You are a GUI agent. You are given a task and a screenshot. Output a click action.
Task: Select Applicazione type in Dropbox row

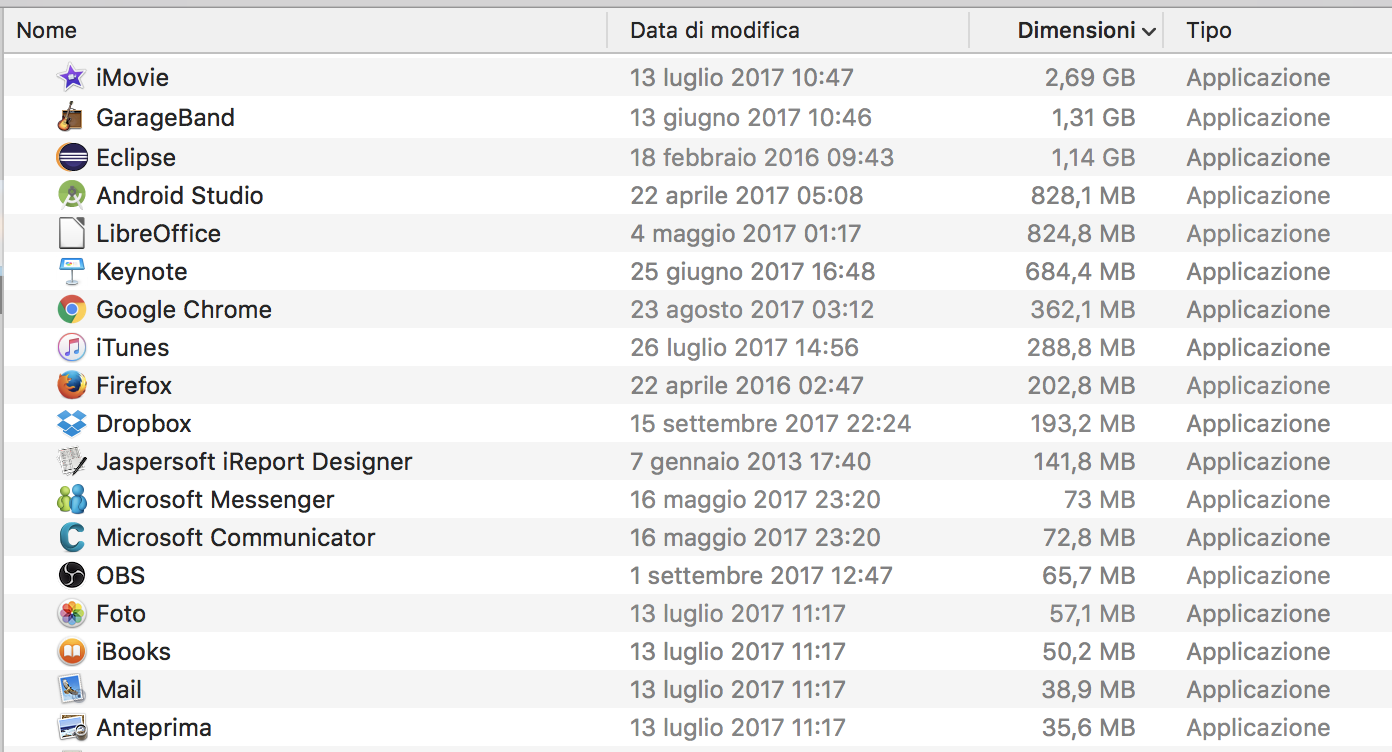pyautogui.click(x=1258, y=423)
